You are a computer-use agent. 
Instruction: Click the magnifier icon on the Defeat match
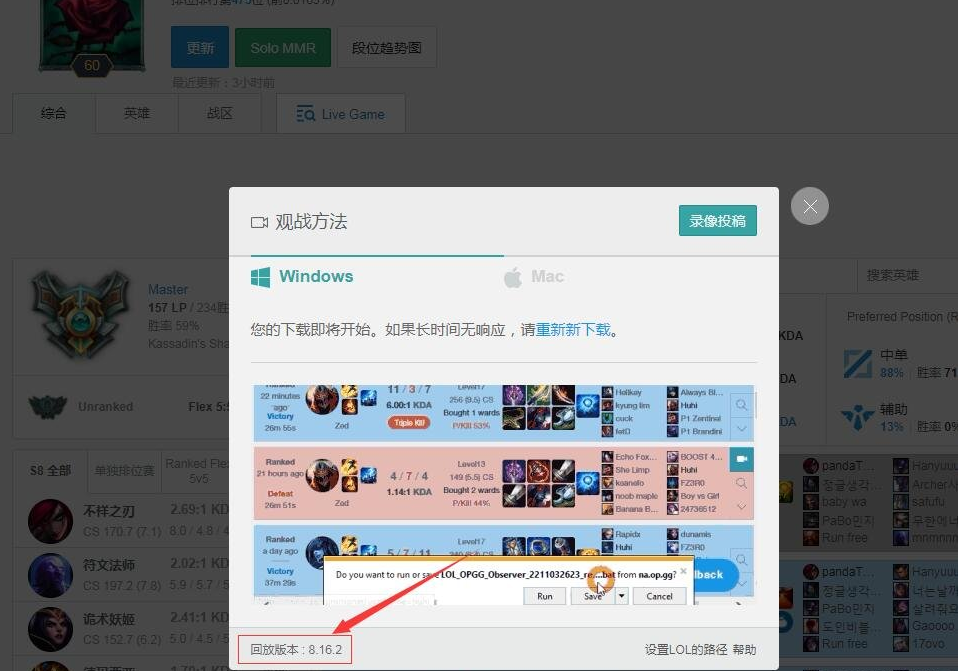741,483
